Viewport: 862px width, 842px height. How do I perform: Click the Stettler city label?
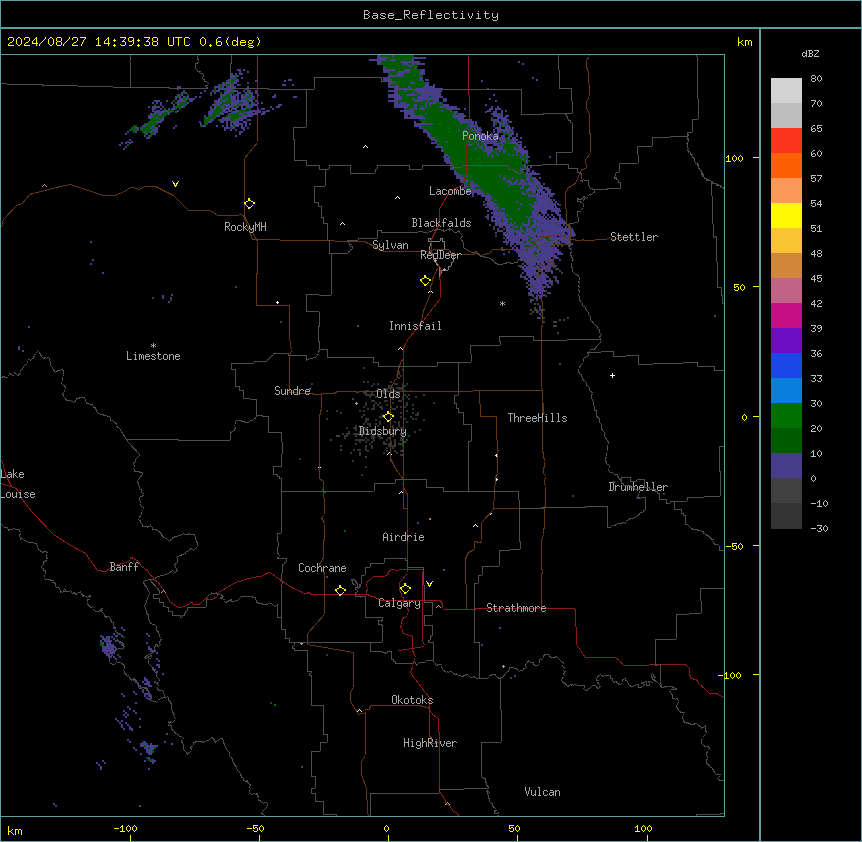[x=634, y=237]
